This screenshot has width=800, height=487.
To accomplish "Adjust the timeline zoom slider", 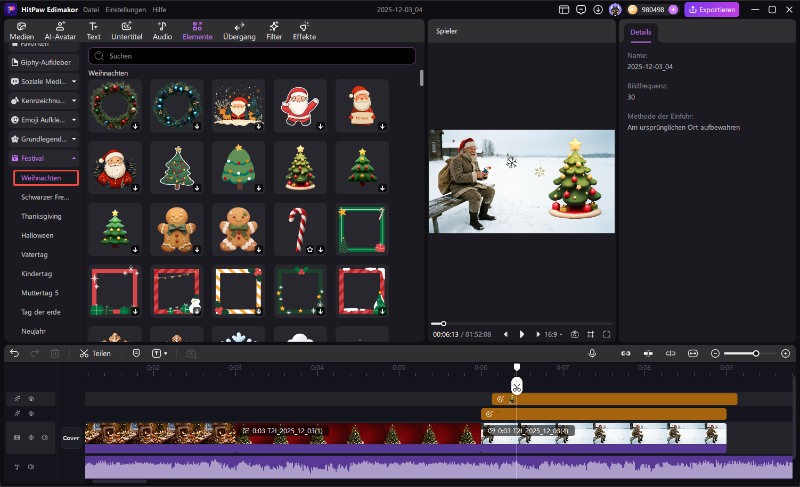I will [x=755, y=353].
